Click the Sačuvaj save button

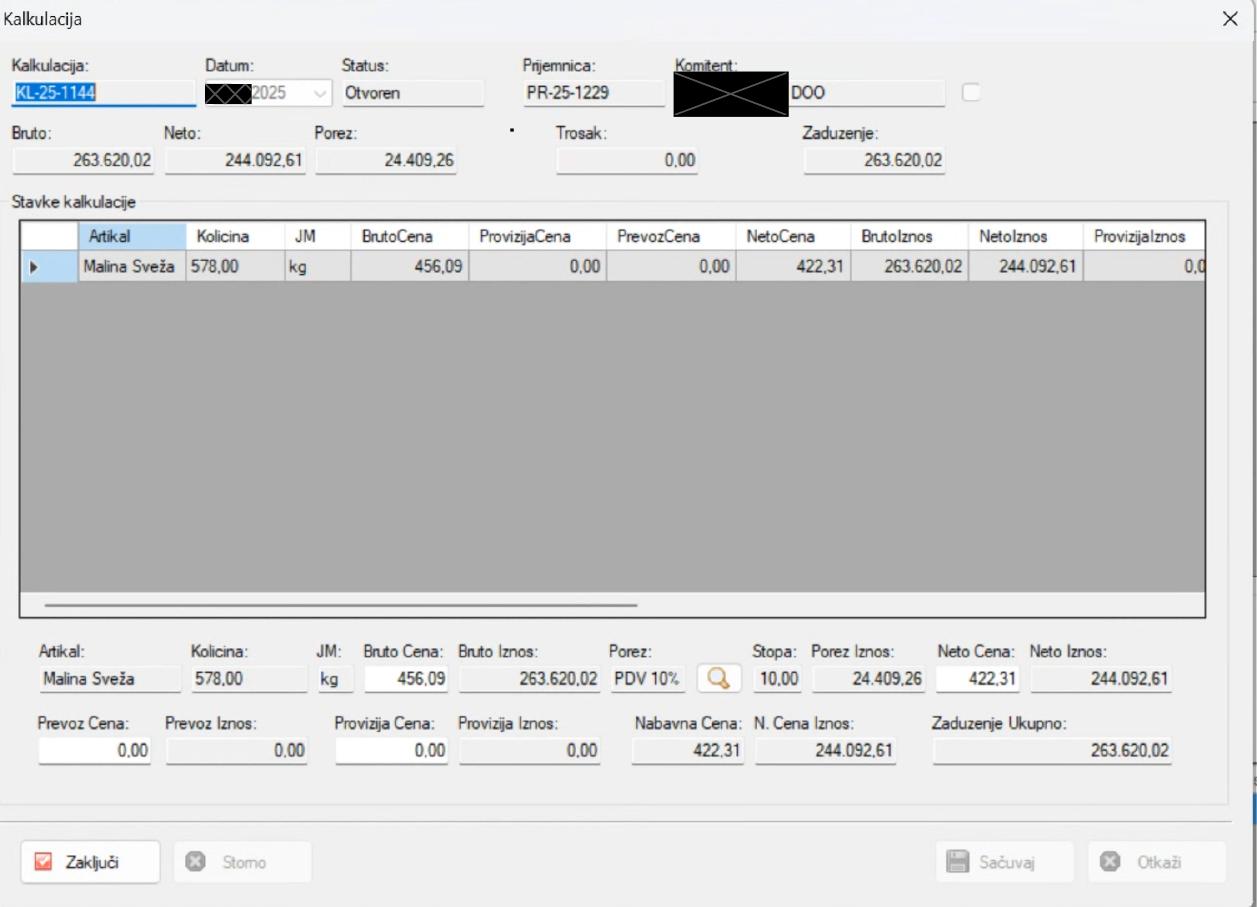point(1004,862)
